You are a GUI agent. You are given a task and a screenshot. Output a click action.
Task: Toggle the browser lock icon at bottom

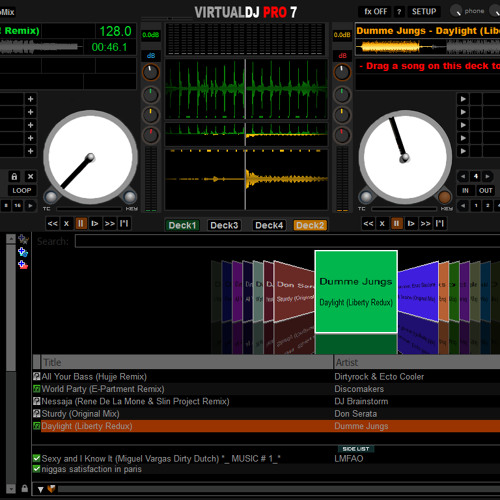pyautogui.click(x=25, y=488)
